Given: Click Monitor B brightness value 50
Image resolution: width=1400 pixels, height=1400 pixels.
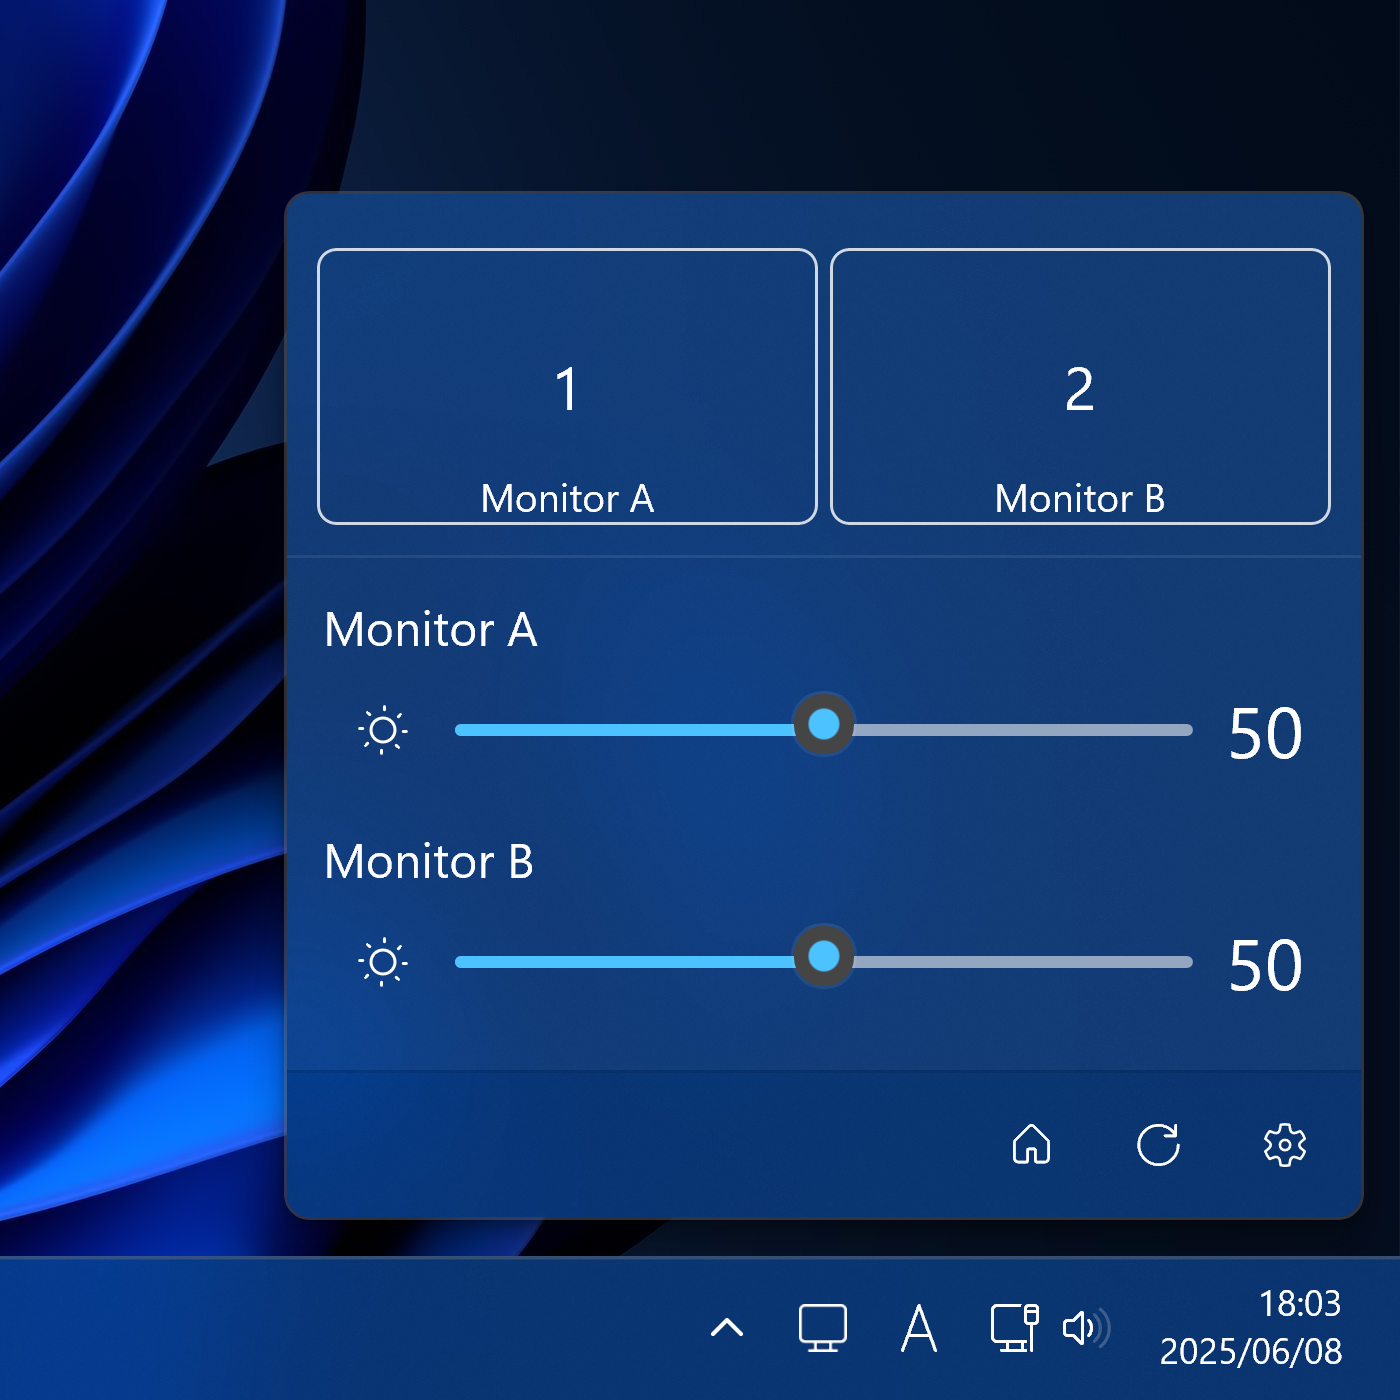Looking at the screenshot, I should pos(1265,966).
